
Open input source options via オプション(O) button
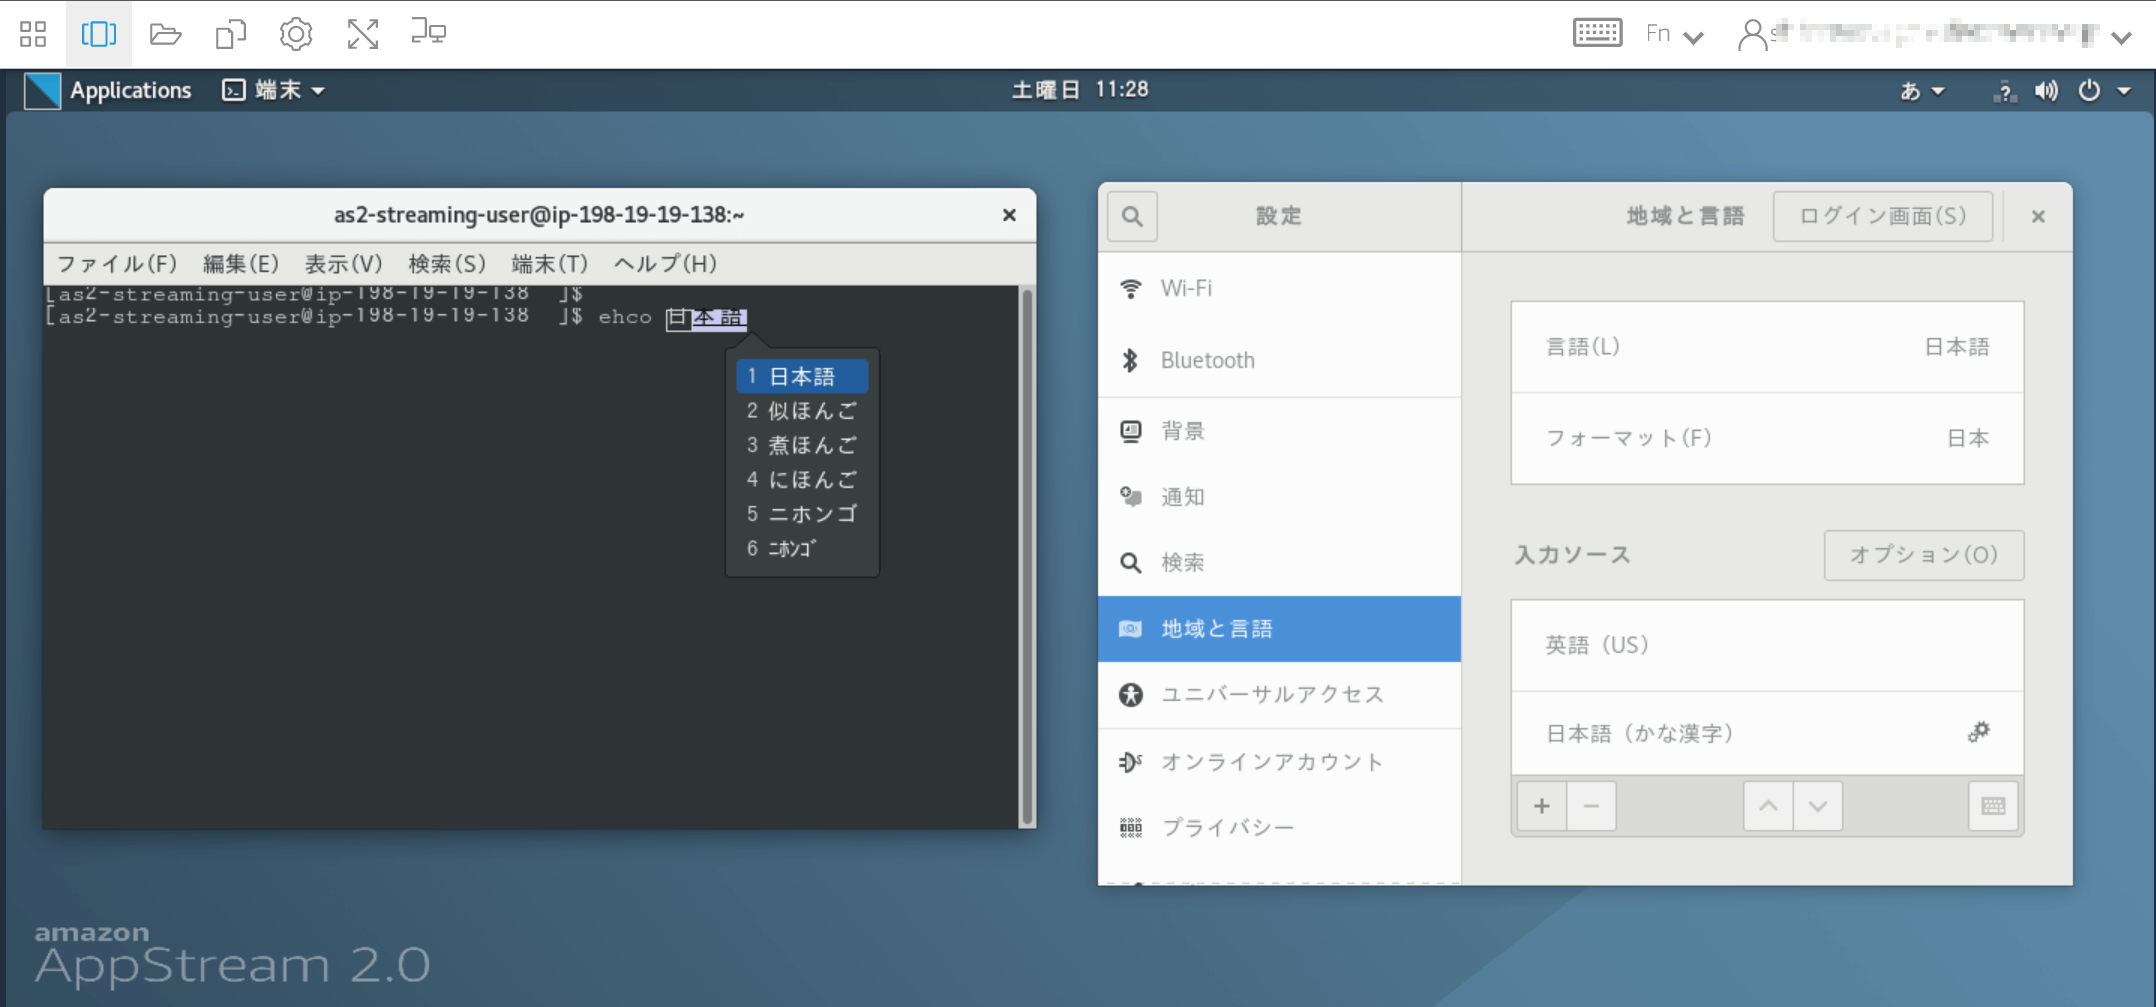1923,555
